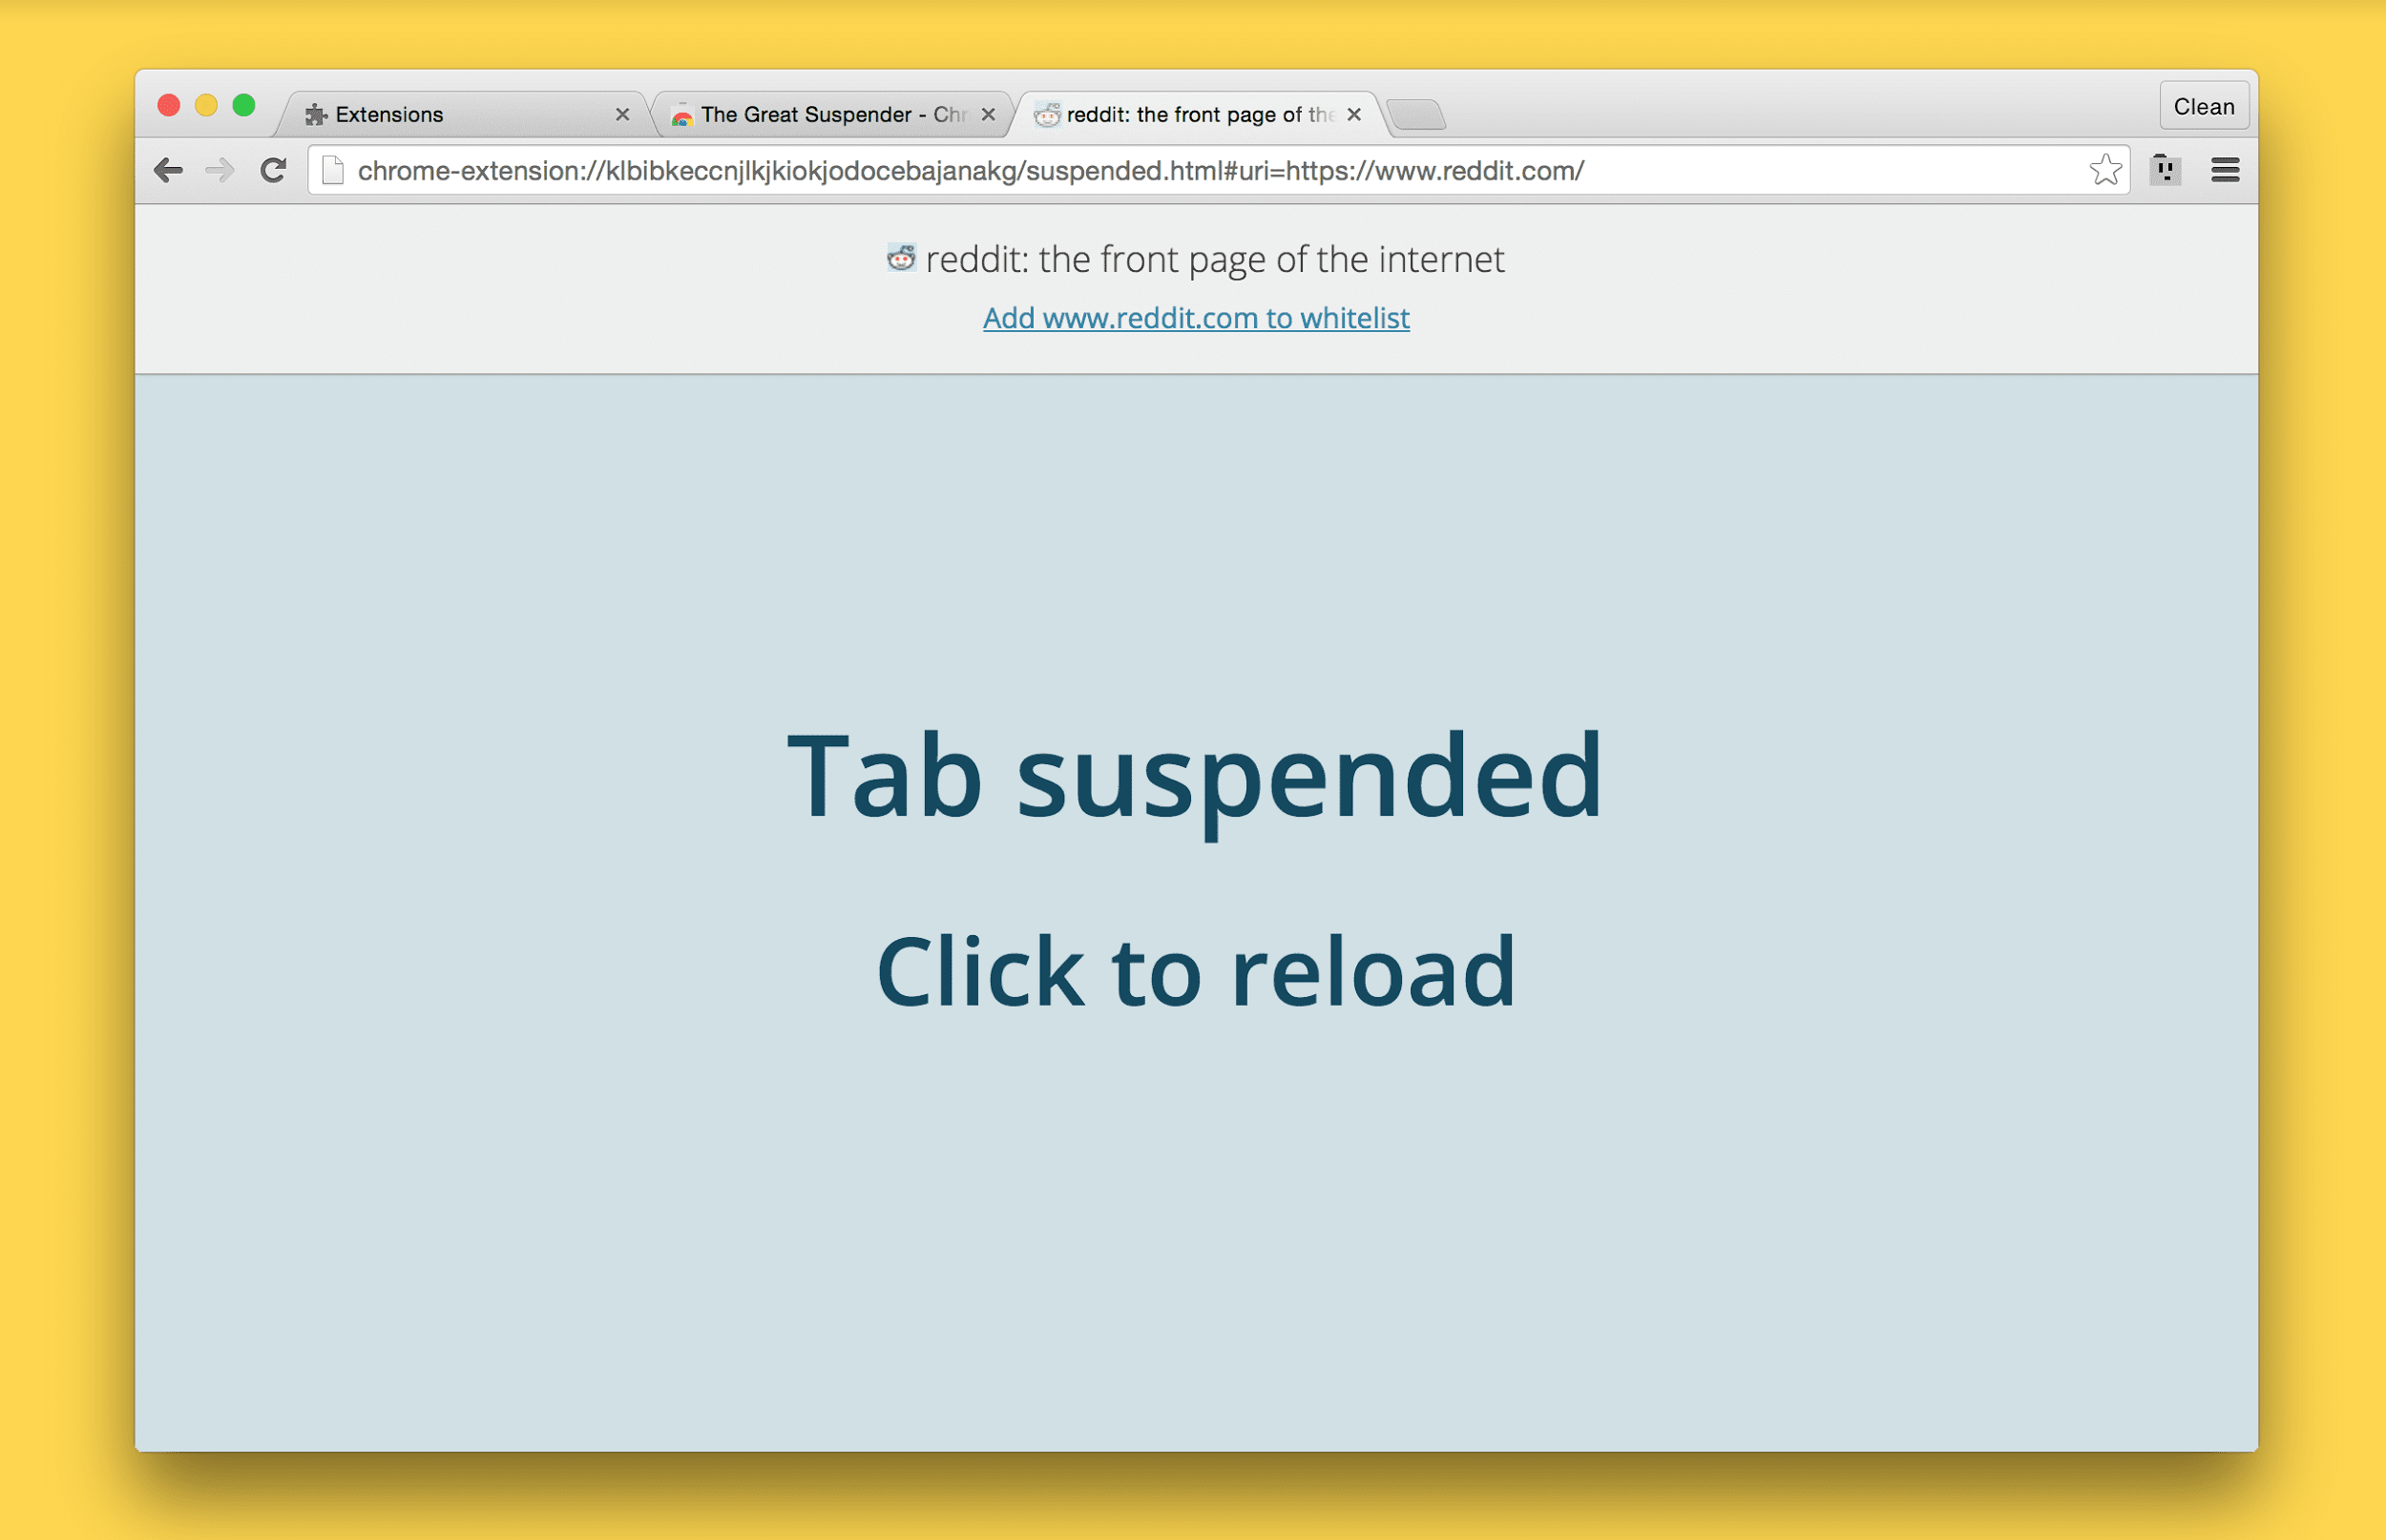The width and height of the screenshot is (2386, 1540).
Task: Click the macOS red close button
Action: (x=176, y=110)
